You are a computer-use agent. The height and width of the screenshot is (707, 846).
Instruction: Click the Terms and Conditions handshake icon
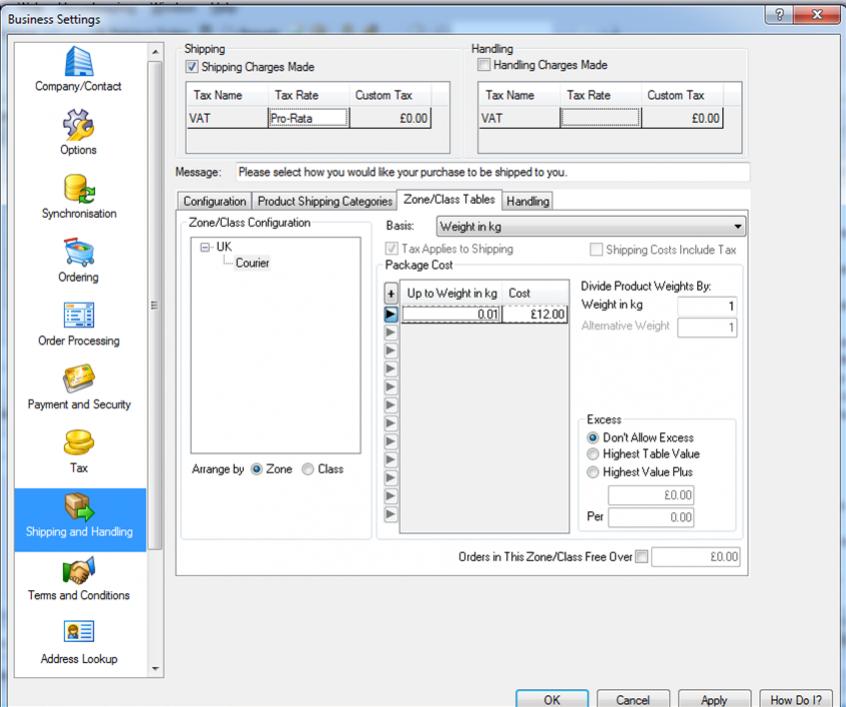coord(78,569)
